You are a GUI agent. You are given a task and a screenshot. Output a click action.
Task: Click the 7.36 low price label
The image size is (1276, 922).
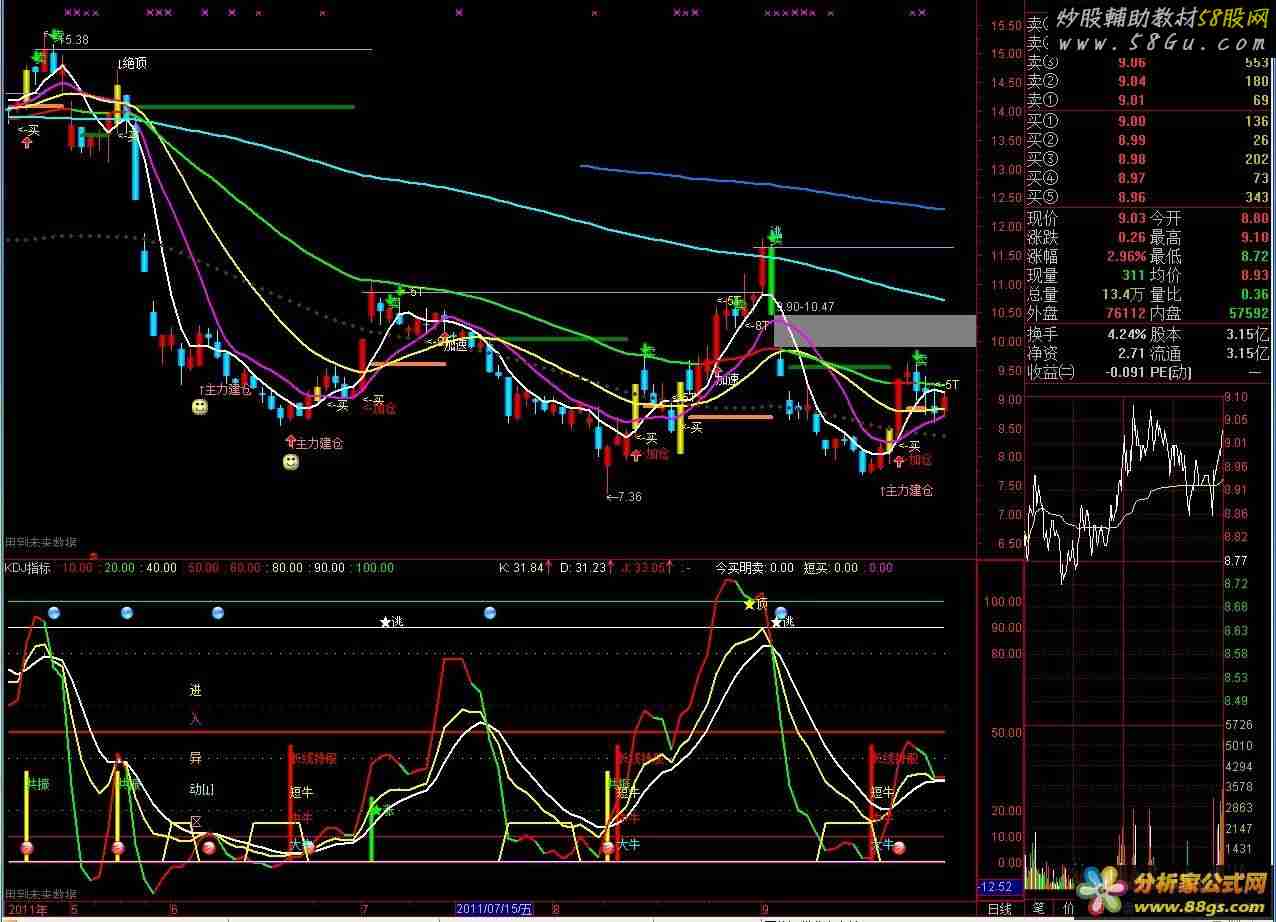[624, 497]
